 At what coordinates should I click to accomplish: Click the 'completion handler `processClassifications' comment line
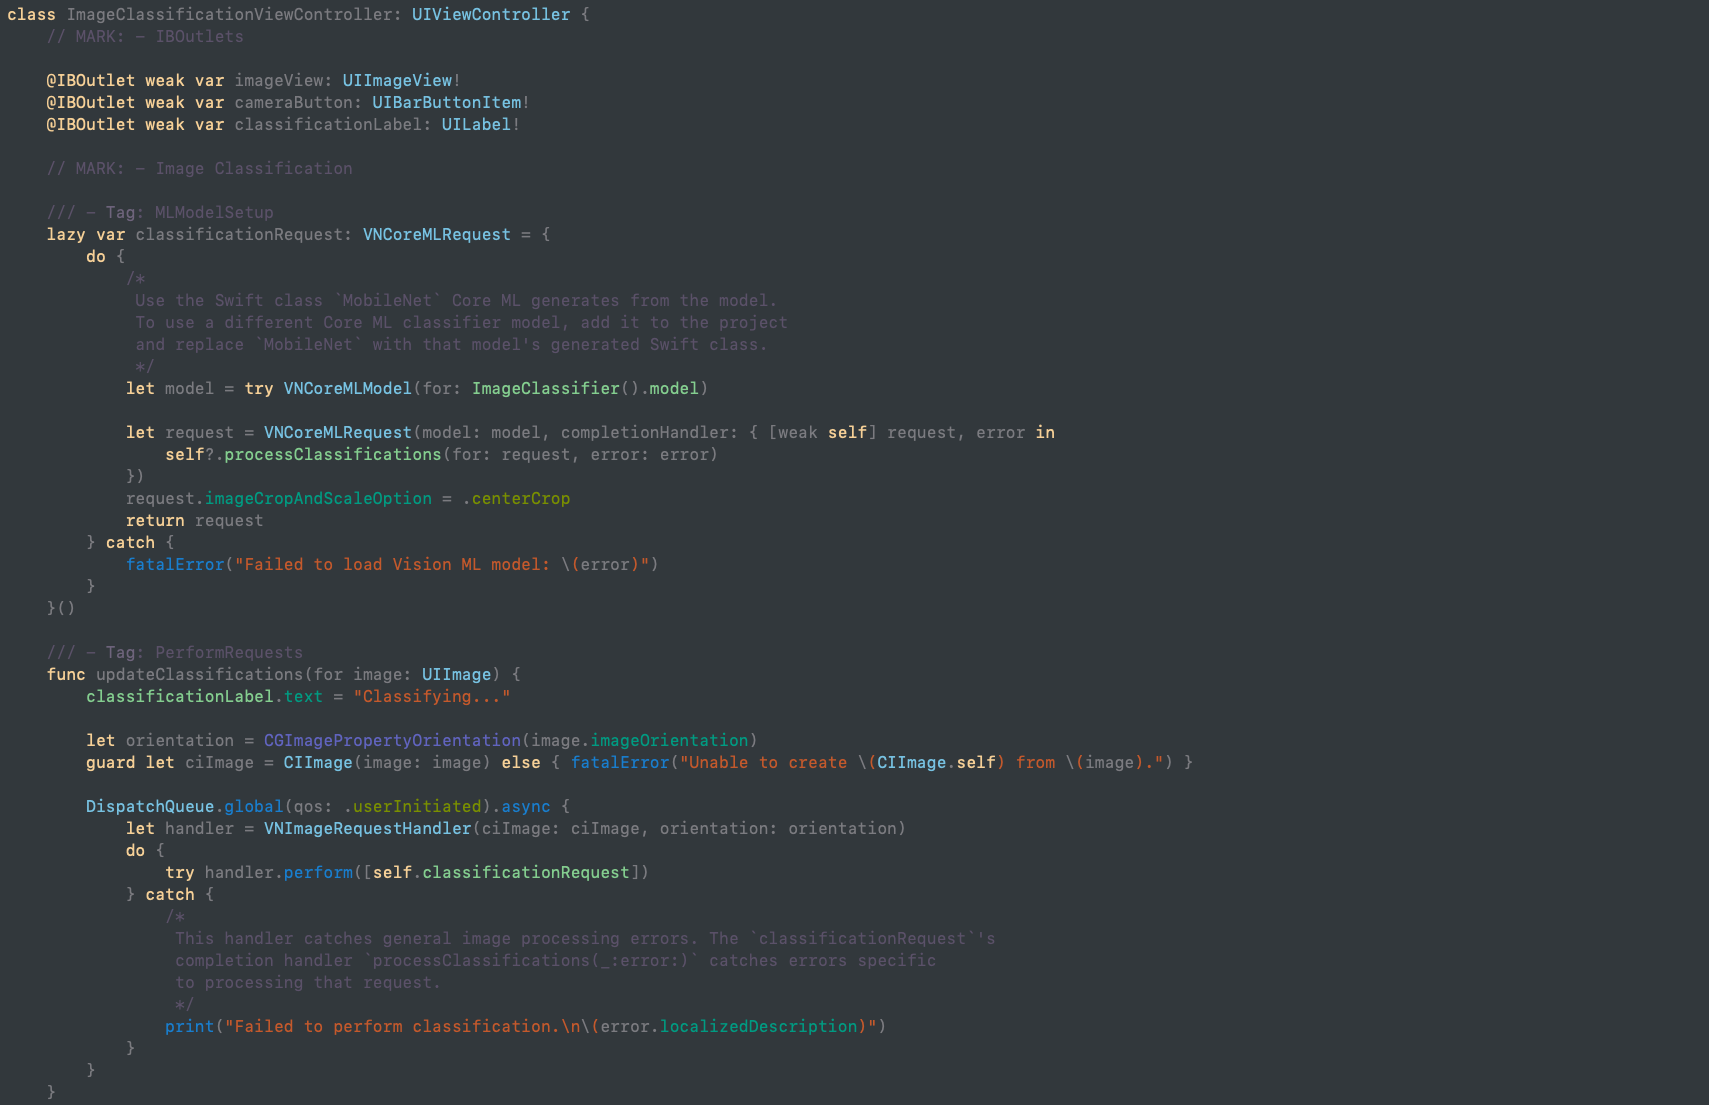pyautogui.click(x=556, y=960)
